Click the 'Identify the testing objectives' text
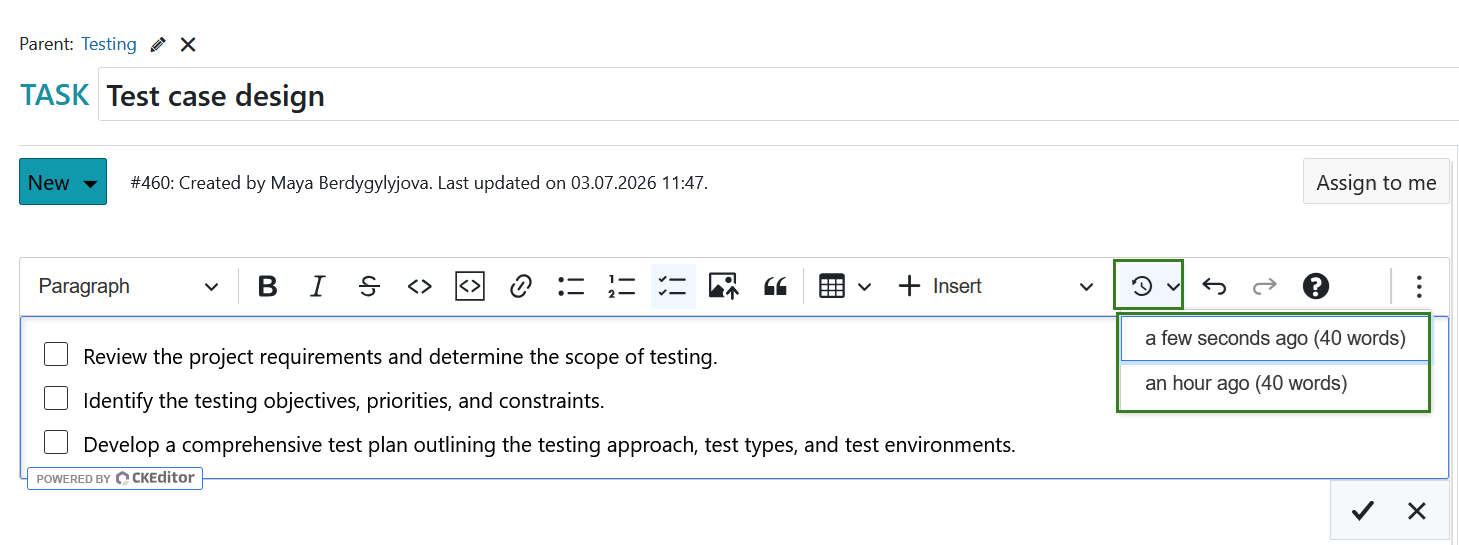1459x545 pixels. click(344, 401)
